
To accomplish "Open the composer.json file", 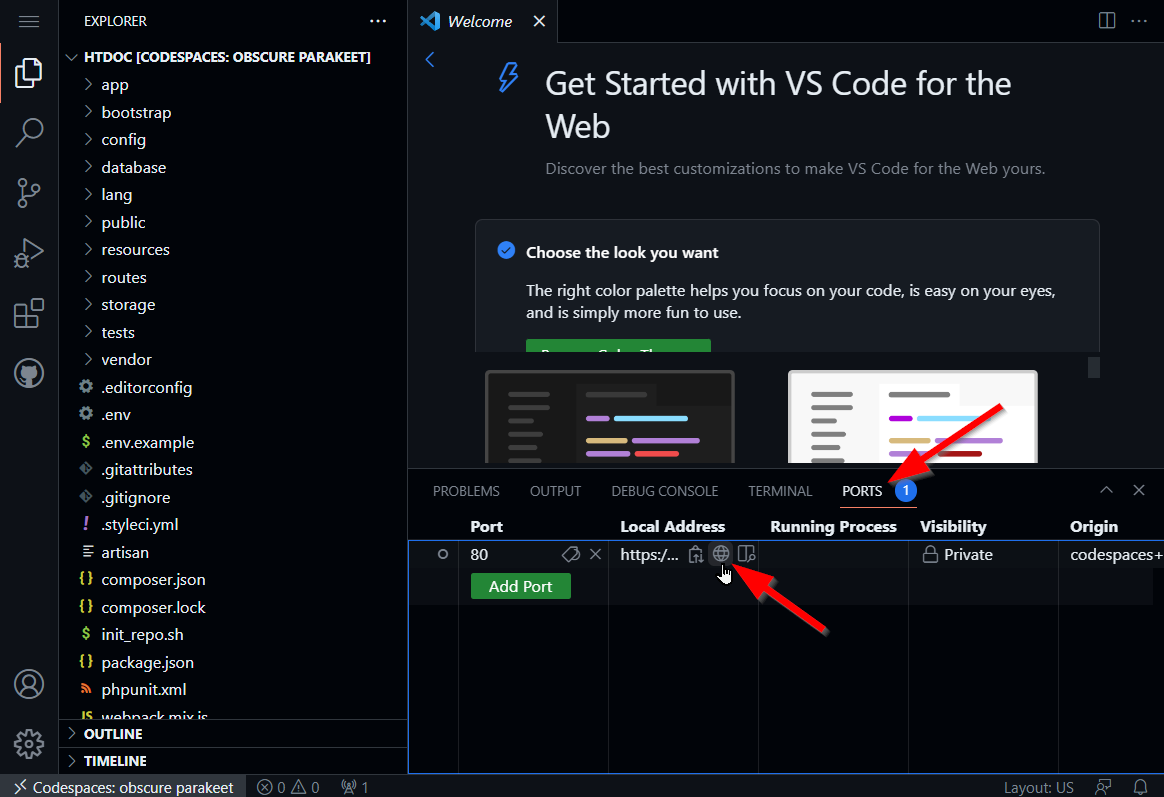I will click(233, 580).
